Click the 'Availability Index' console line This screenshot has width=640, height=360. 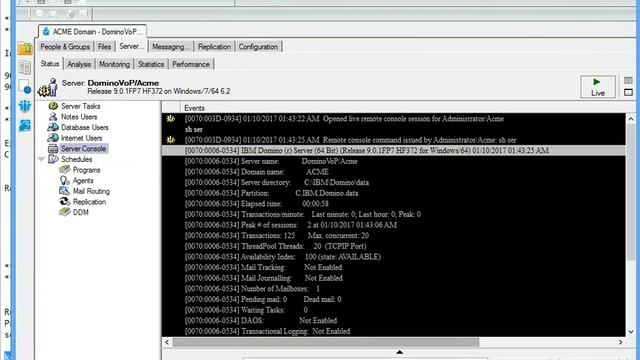point(282,257)
